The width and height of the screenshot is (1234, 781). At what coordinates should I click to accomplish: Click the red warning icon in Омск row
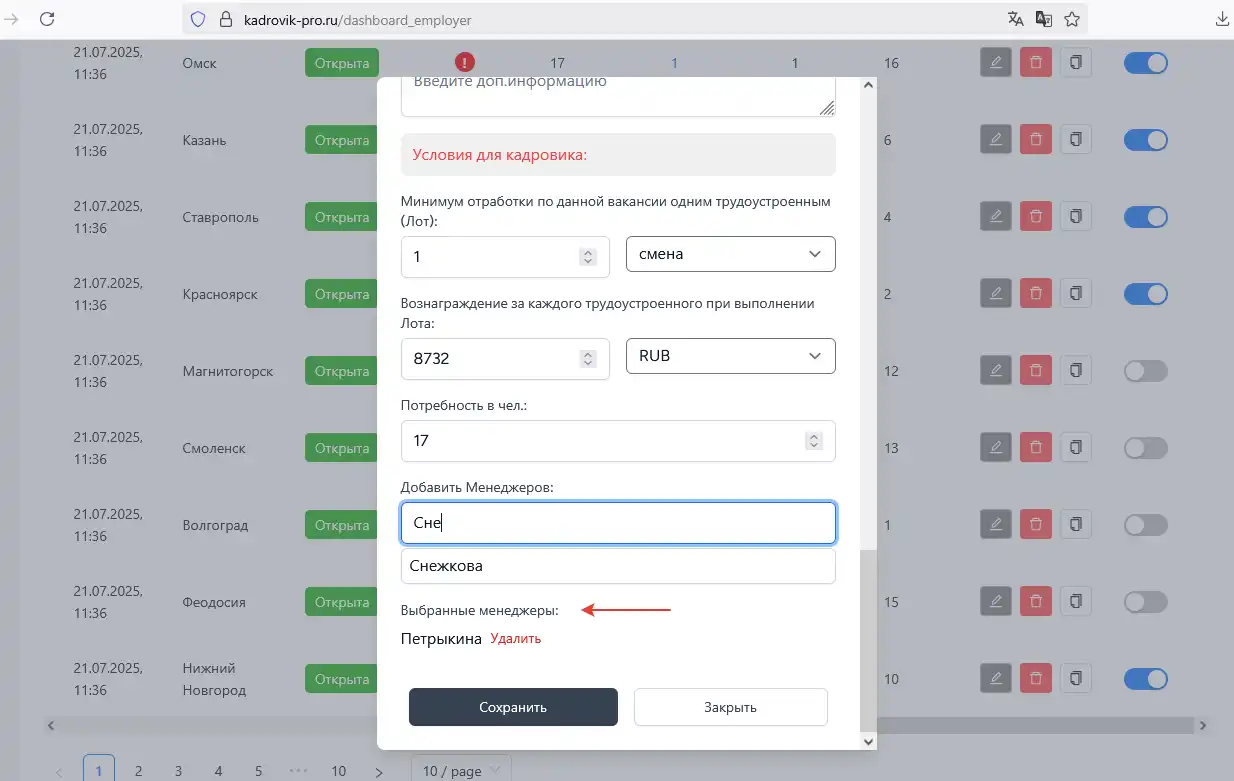pos(464,63)
